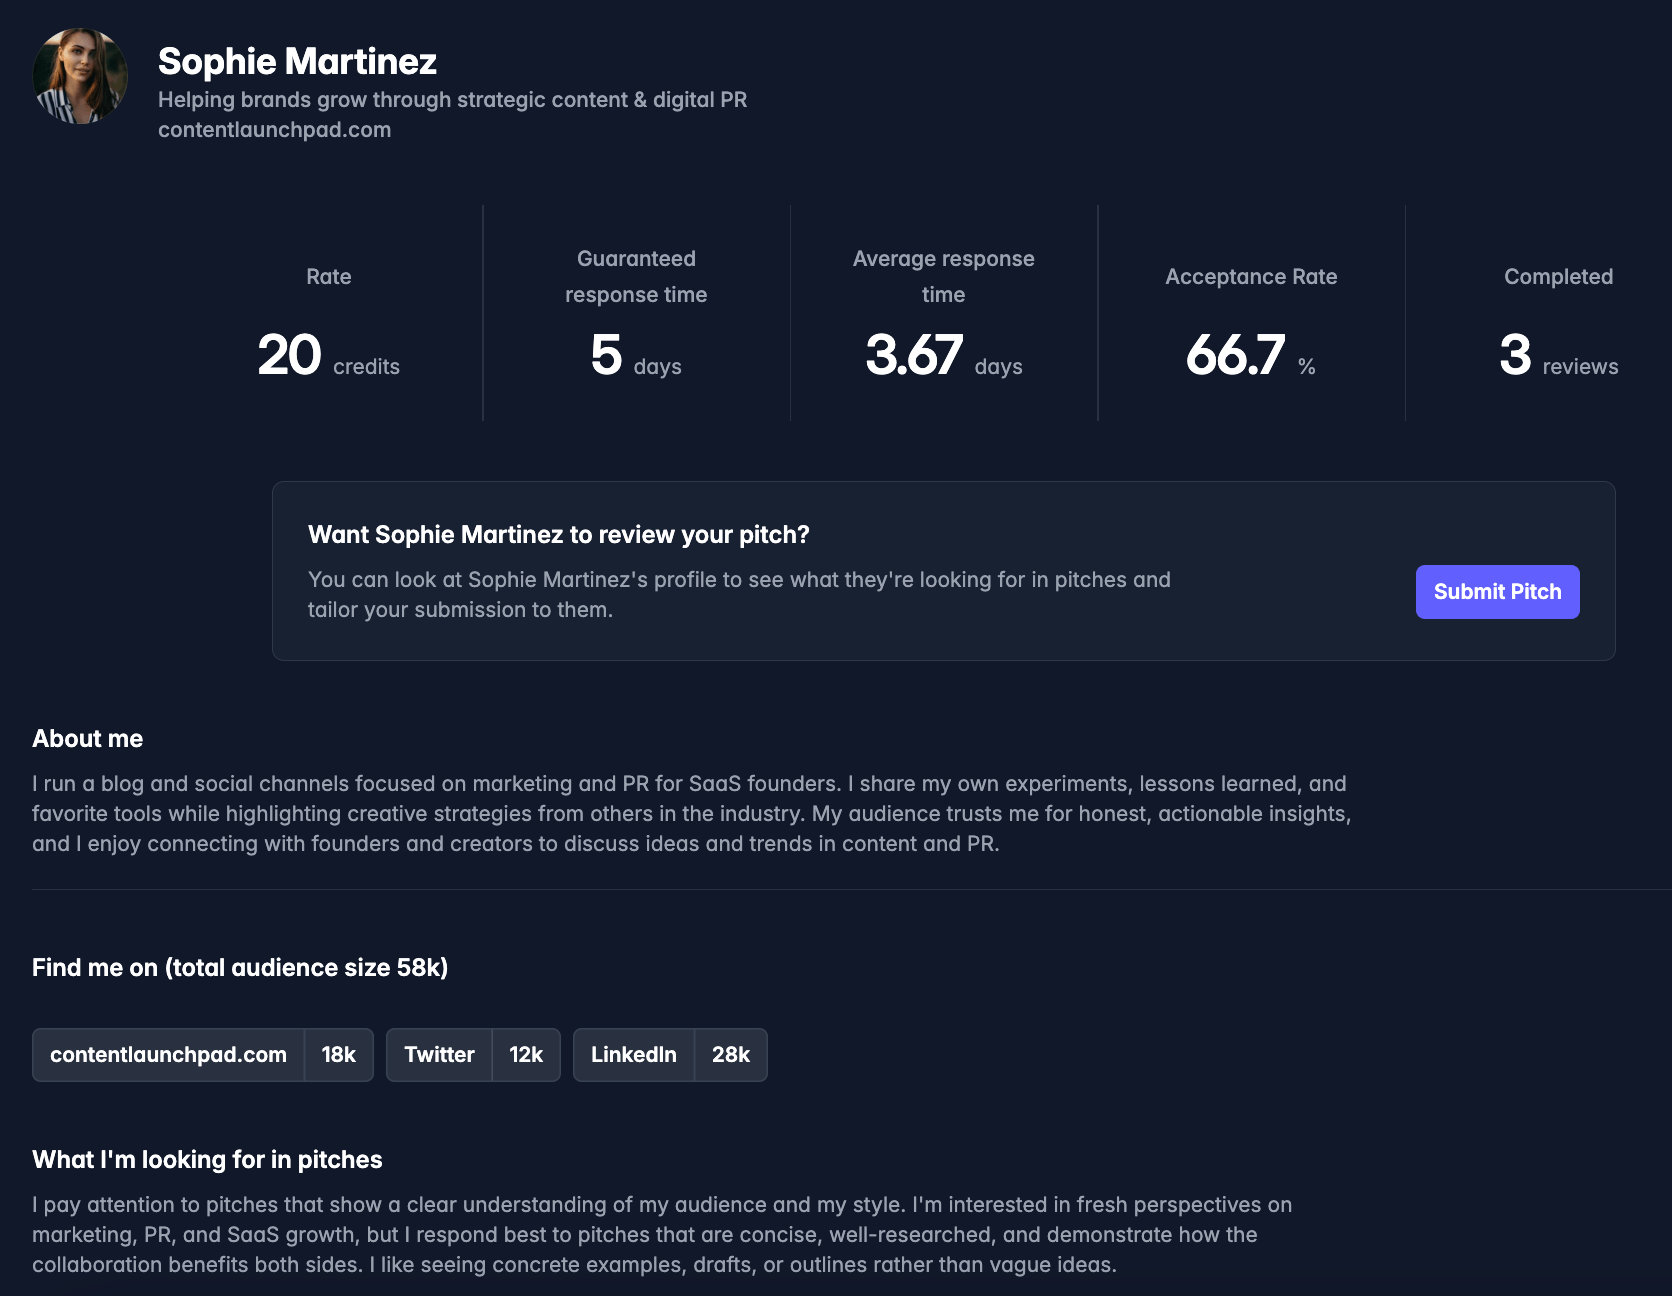
Task: Click the Sophie Martinez name heading
Action: coord(297,62)
